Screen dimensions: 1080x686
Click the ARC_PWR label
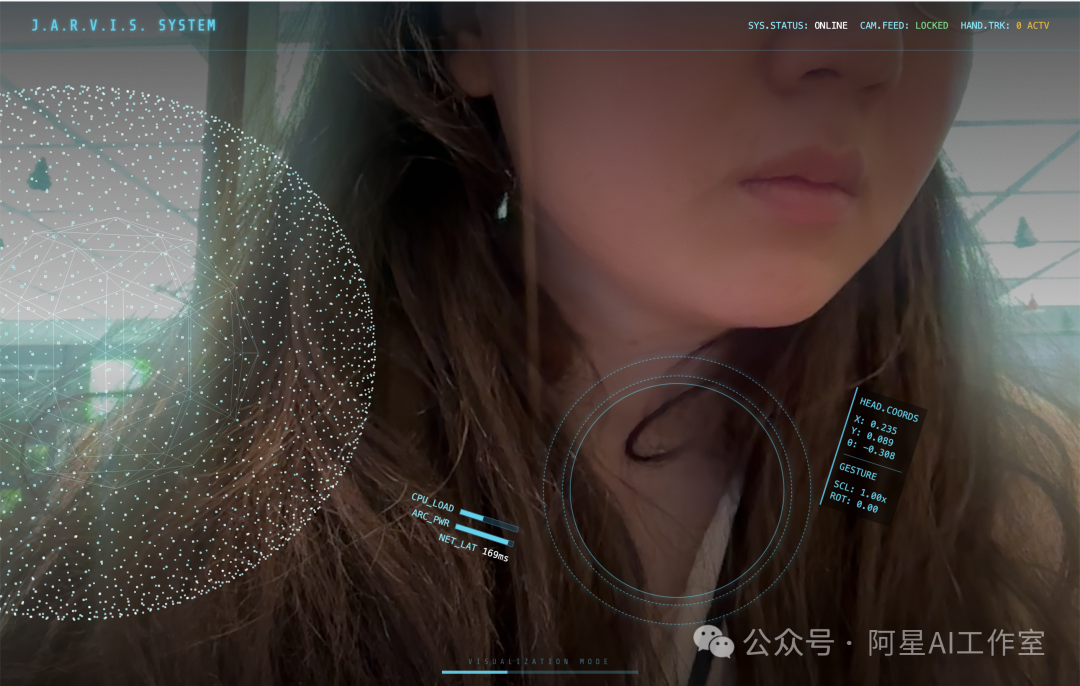430,518
